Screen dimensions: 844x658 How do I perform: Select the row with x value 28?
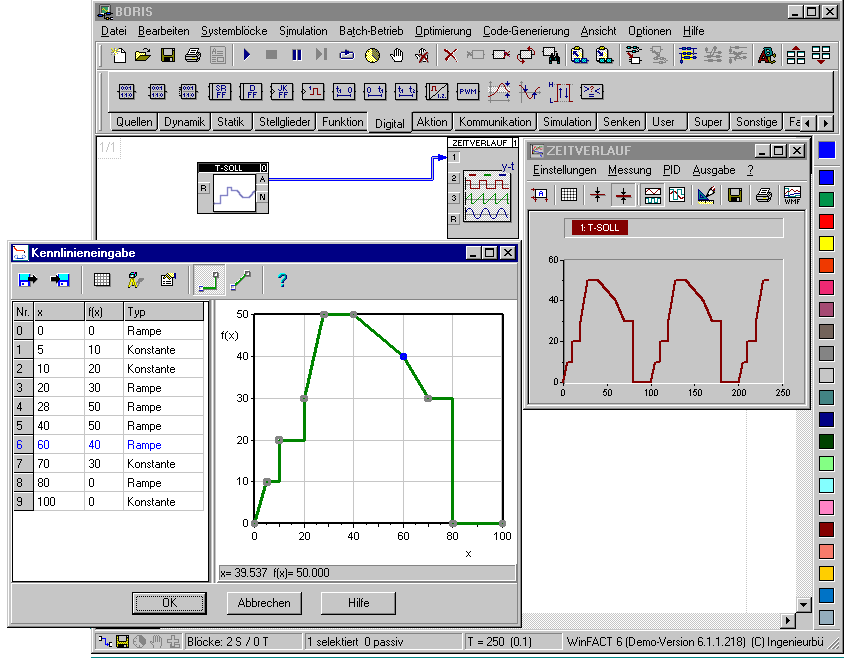(109, 407)
